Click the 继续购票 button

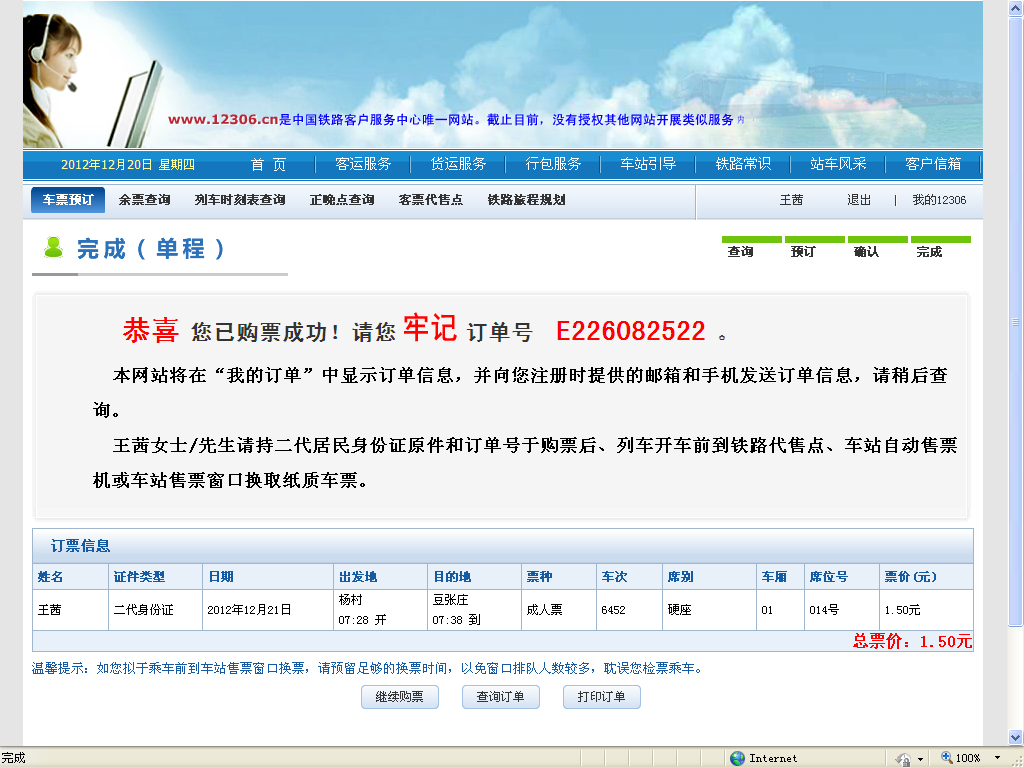click(x=400, y=697)
